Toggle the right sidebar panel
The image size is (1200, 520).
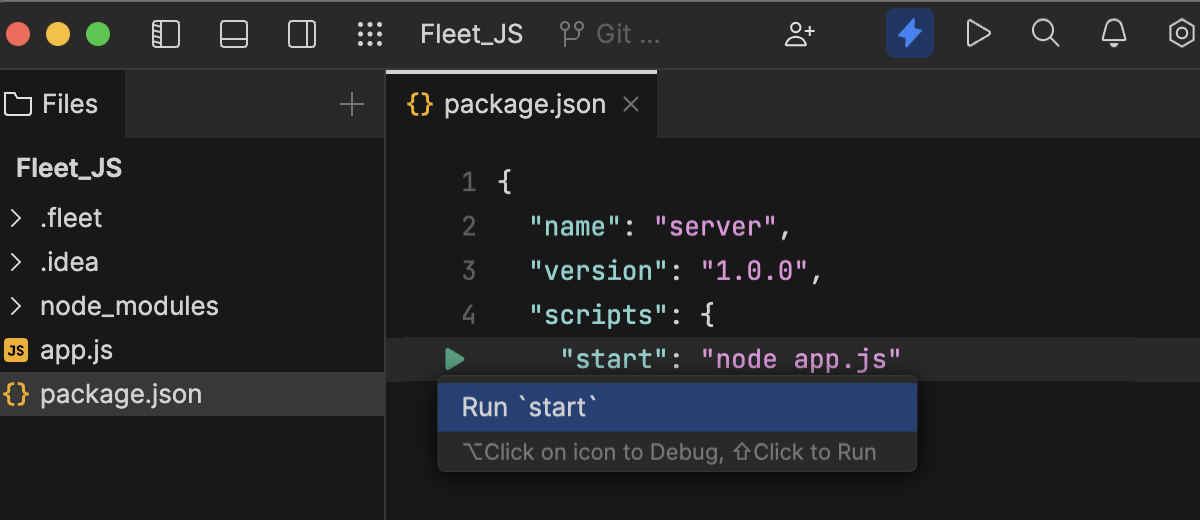pyautogui.click(x=302, y=34)
